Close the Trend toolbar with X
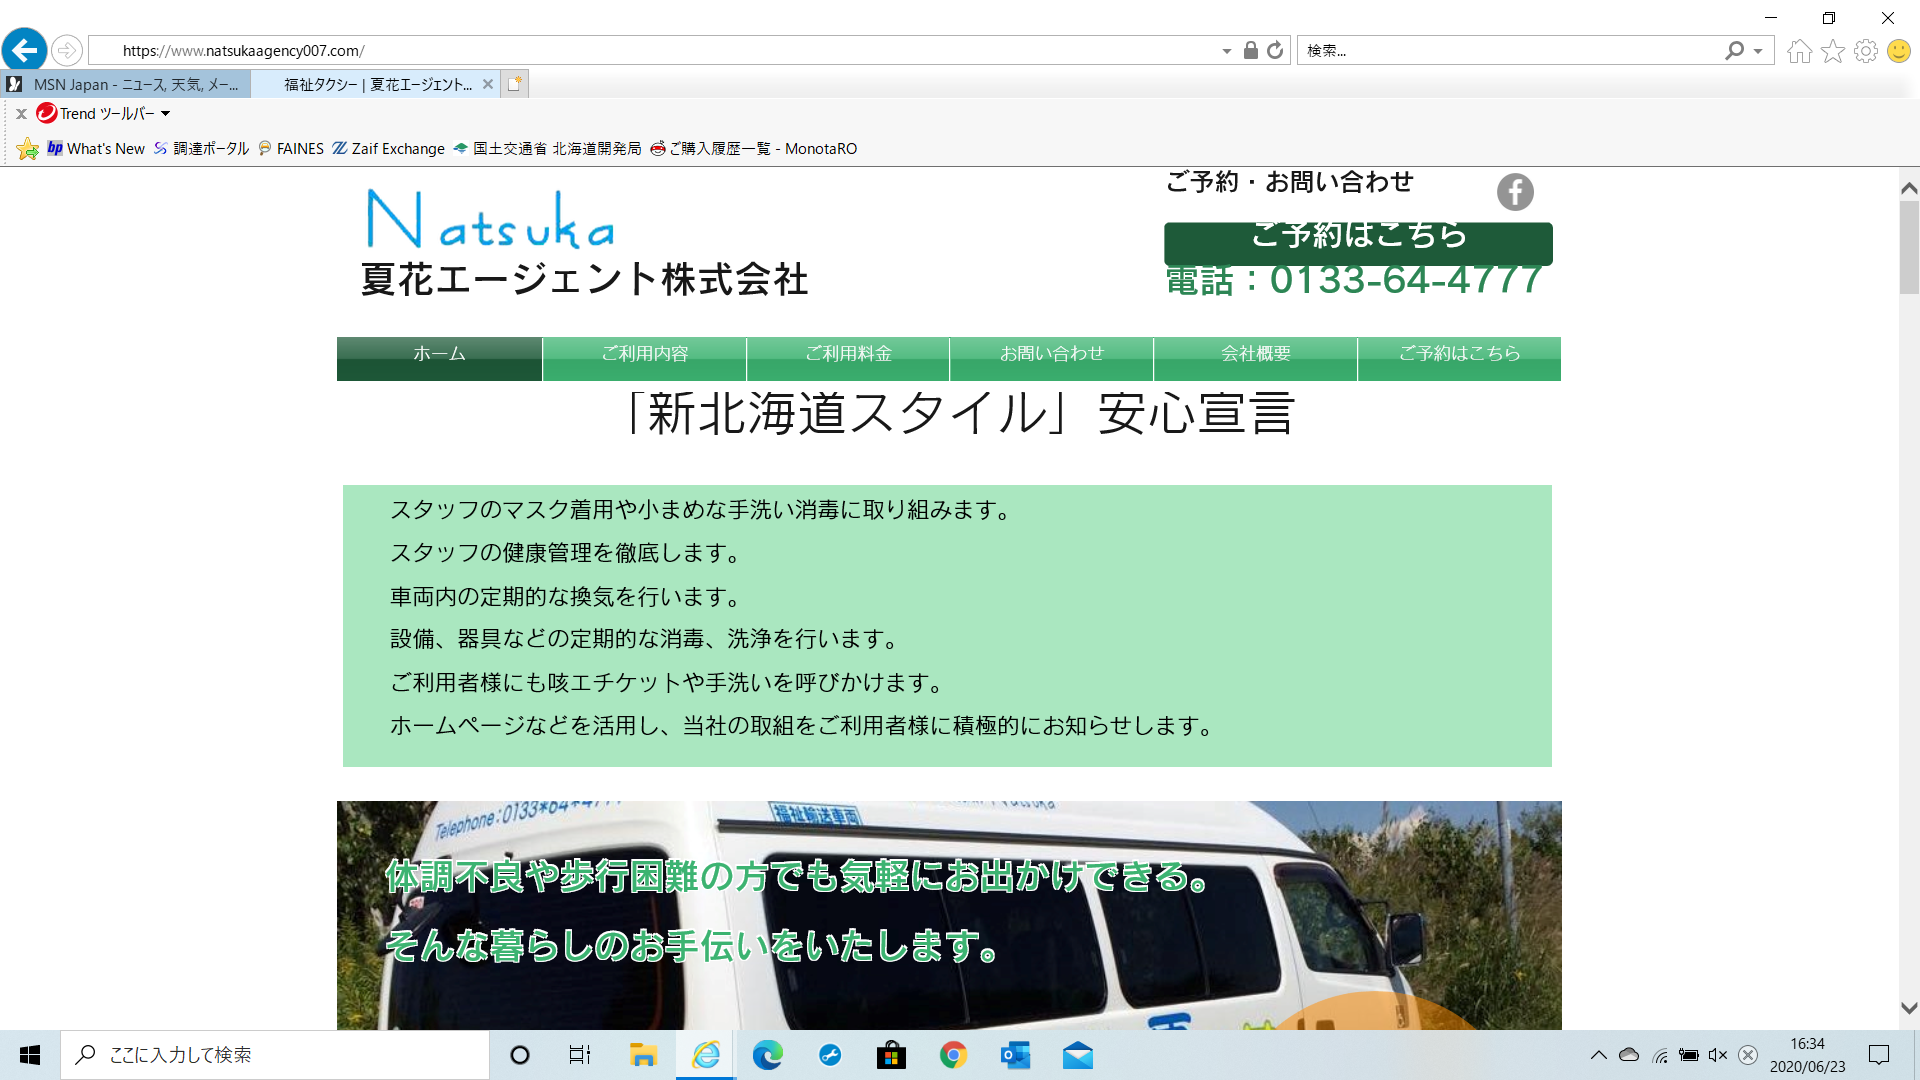1920x1080 pixels. coord(21,114)
